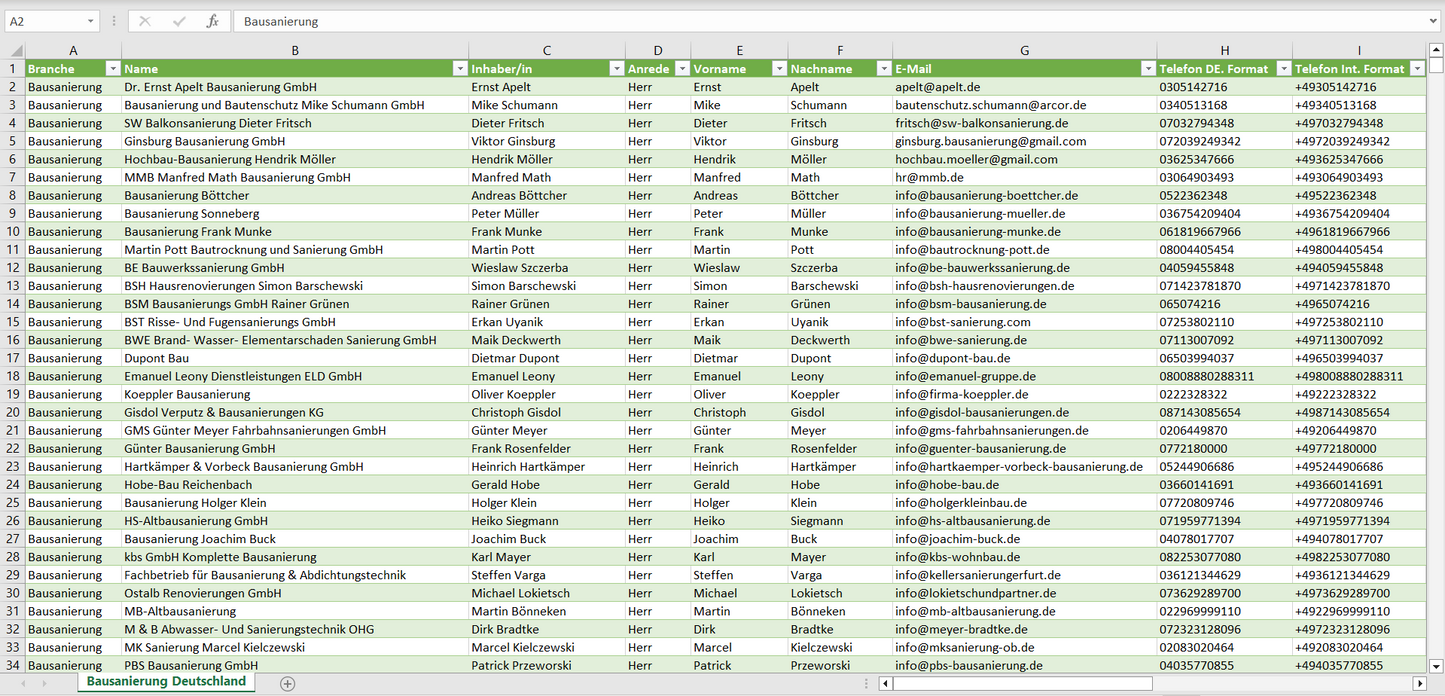Click the vertical scrollbar down arrow
Screen dimensions: 1445x696
(x=1436, y=665)
